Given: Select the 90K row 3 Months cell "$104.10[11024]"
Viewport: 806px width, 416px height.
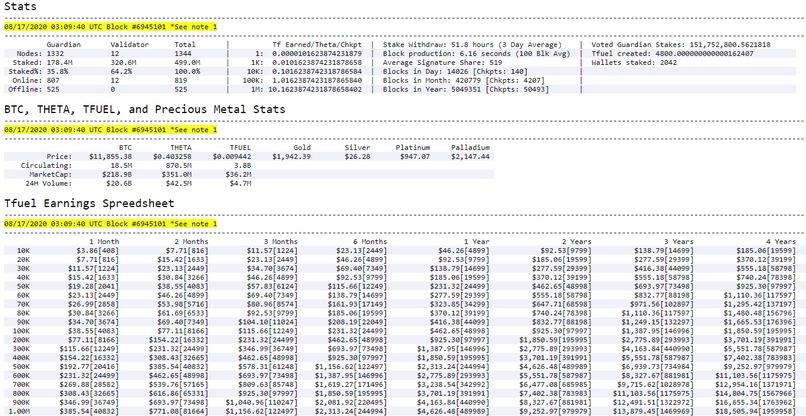Looking at the screenshot, I should pyautogui.click(x=268, y=322).
